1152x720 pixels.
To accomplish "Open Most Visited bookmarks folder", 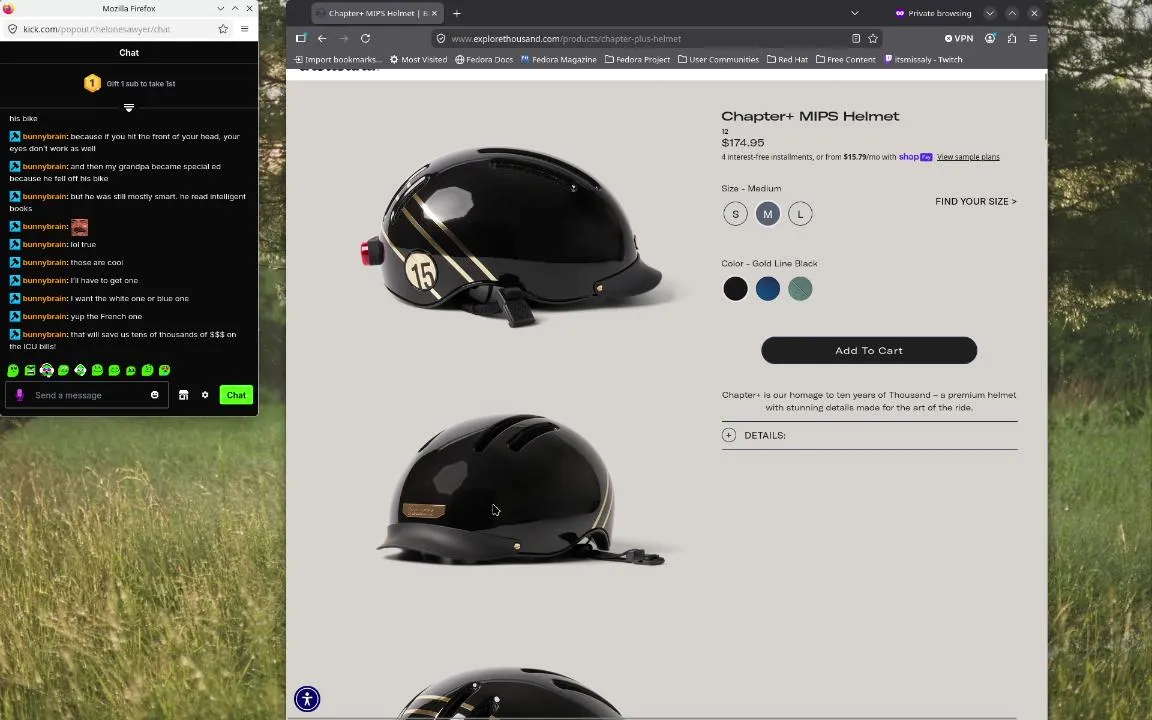I will [x=418, y=60].
